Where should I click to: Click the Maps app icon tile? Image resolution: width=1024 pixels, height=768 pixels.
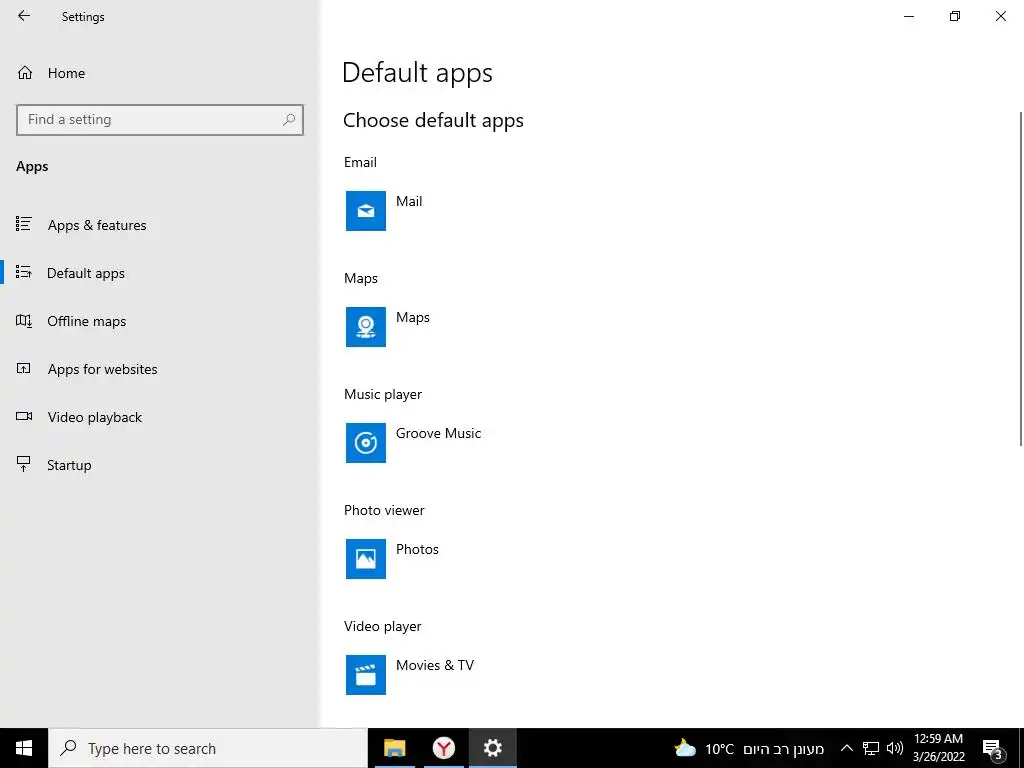pos(366,327)
